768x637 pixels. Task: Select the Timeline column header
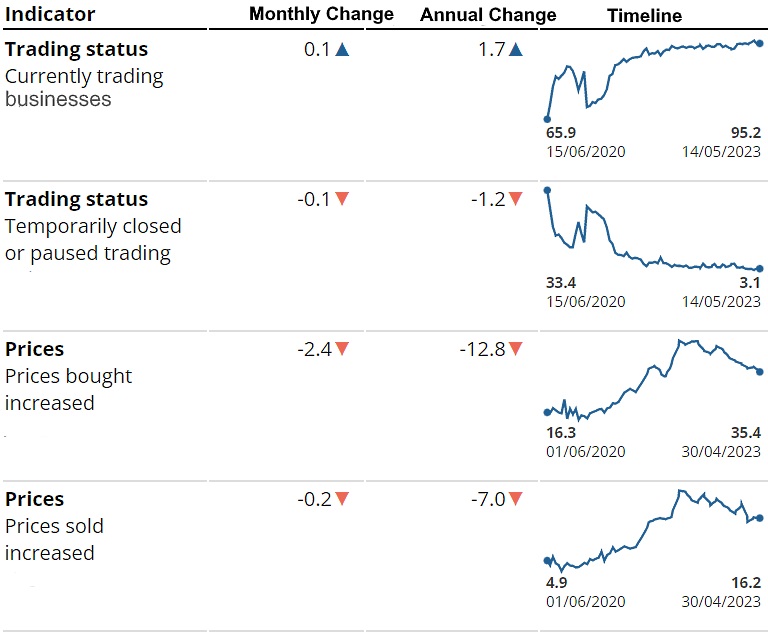pos(644,15)
